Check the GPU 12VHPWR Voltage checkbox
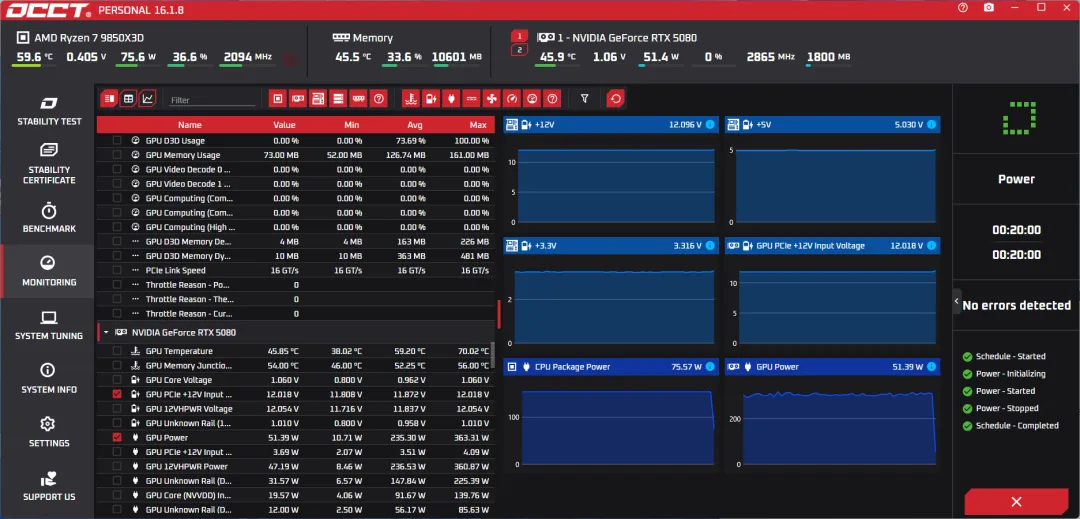The image size is (1080, 519). (117, 409)
